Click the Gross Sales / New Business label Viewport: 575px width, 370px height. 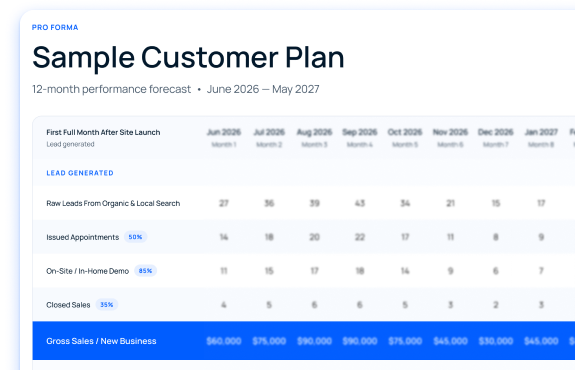101,341
